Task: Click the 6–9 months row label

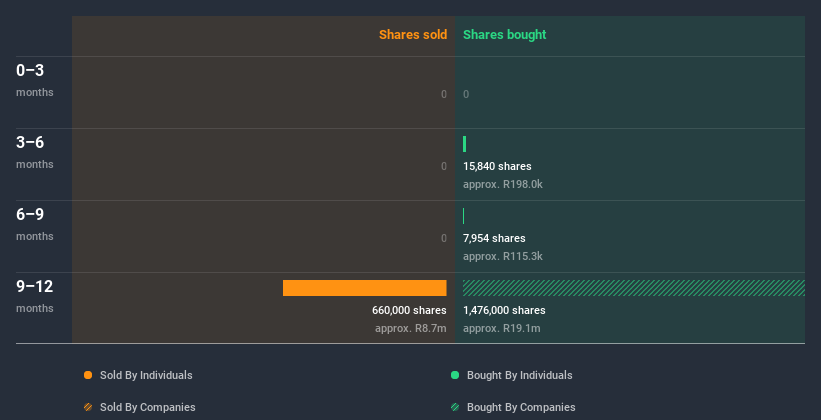Action: [35, 224]
